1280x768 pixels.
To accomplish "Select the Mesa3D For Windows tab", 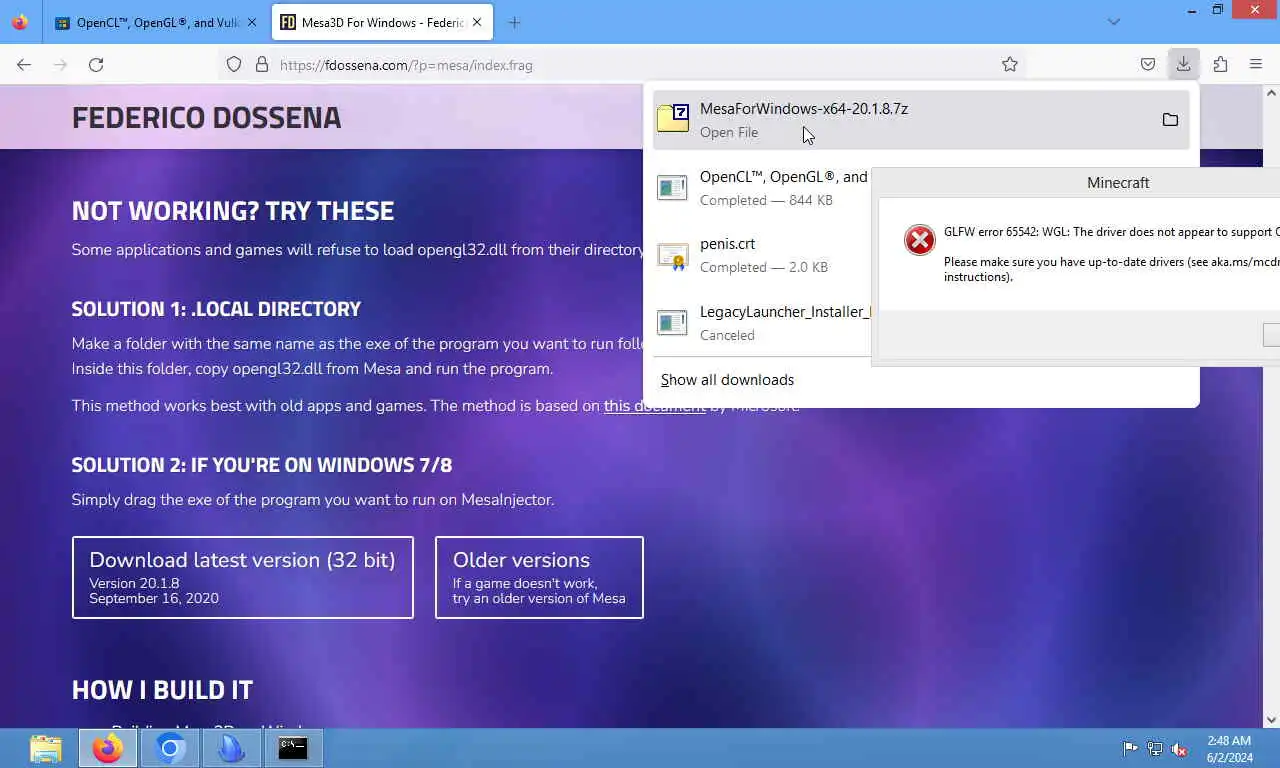I will 382,22.
